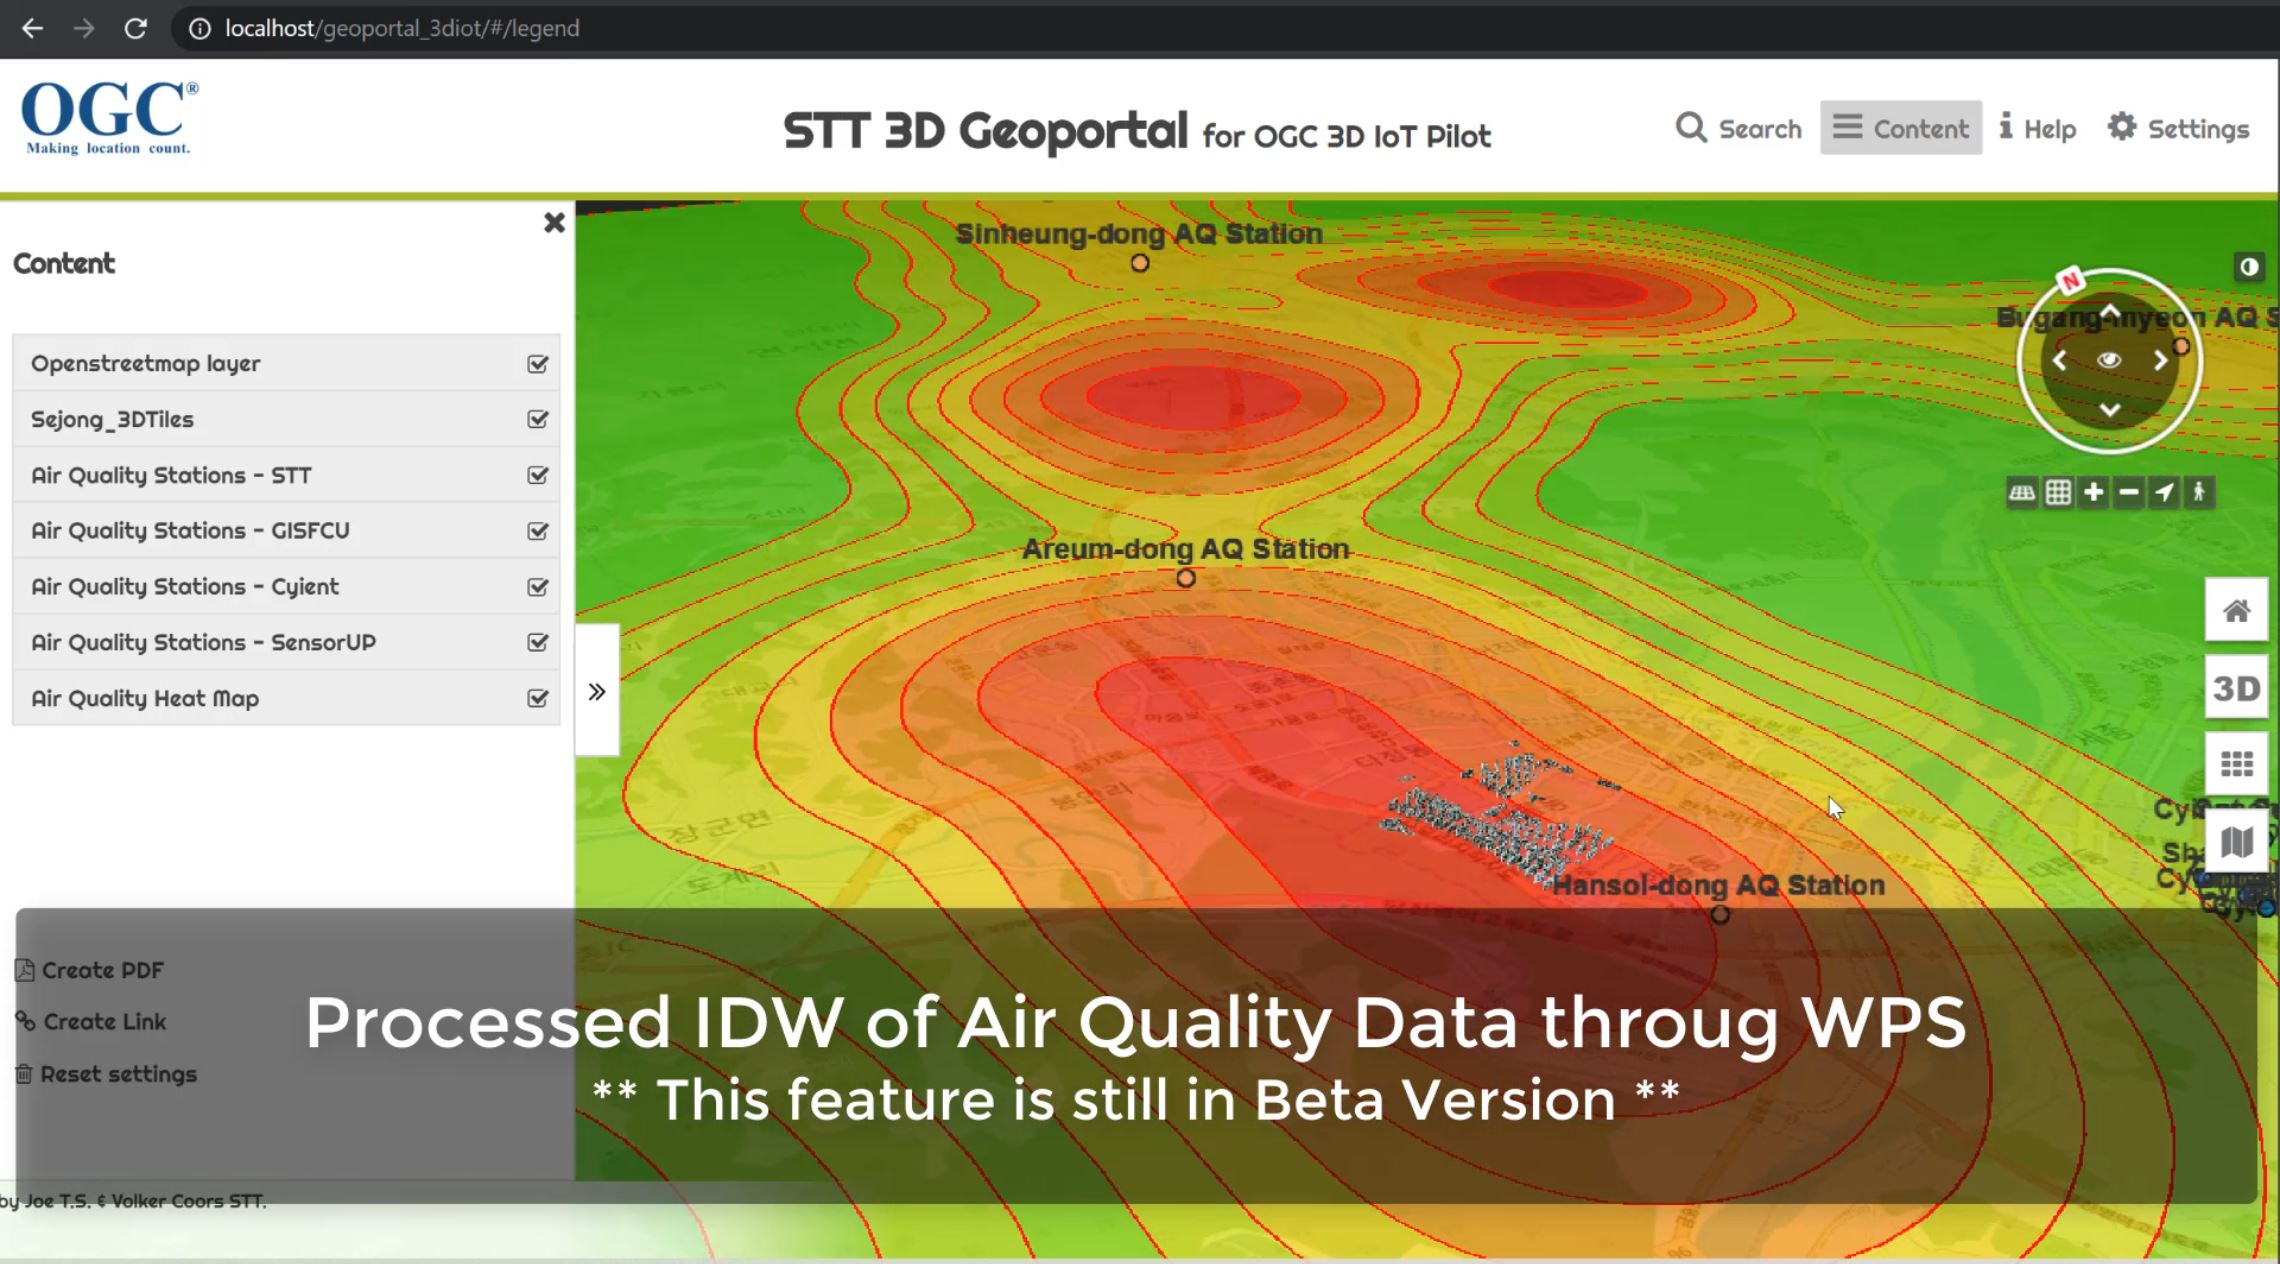Rotate view right with compass right arrow

pyautogui.click(x=2160, y=360)
